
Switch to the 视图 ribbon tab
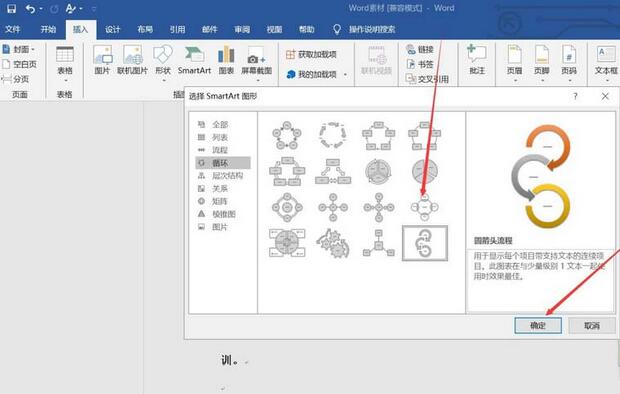[x=274, y=29]
